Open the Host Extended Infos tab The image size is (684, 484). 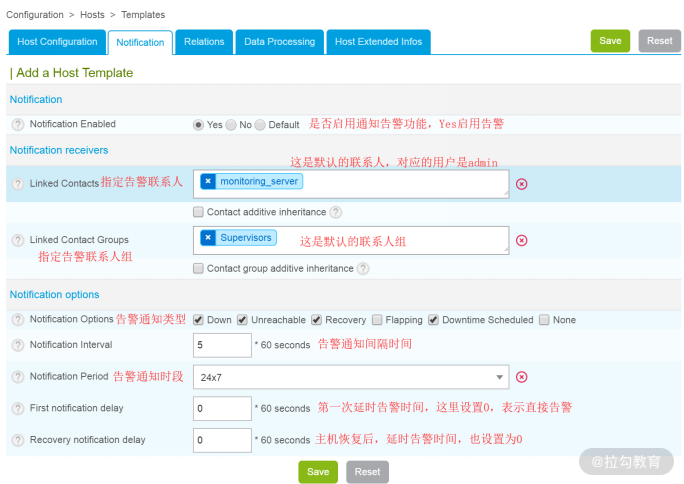(x=378, y=42)
